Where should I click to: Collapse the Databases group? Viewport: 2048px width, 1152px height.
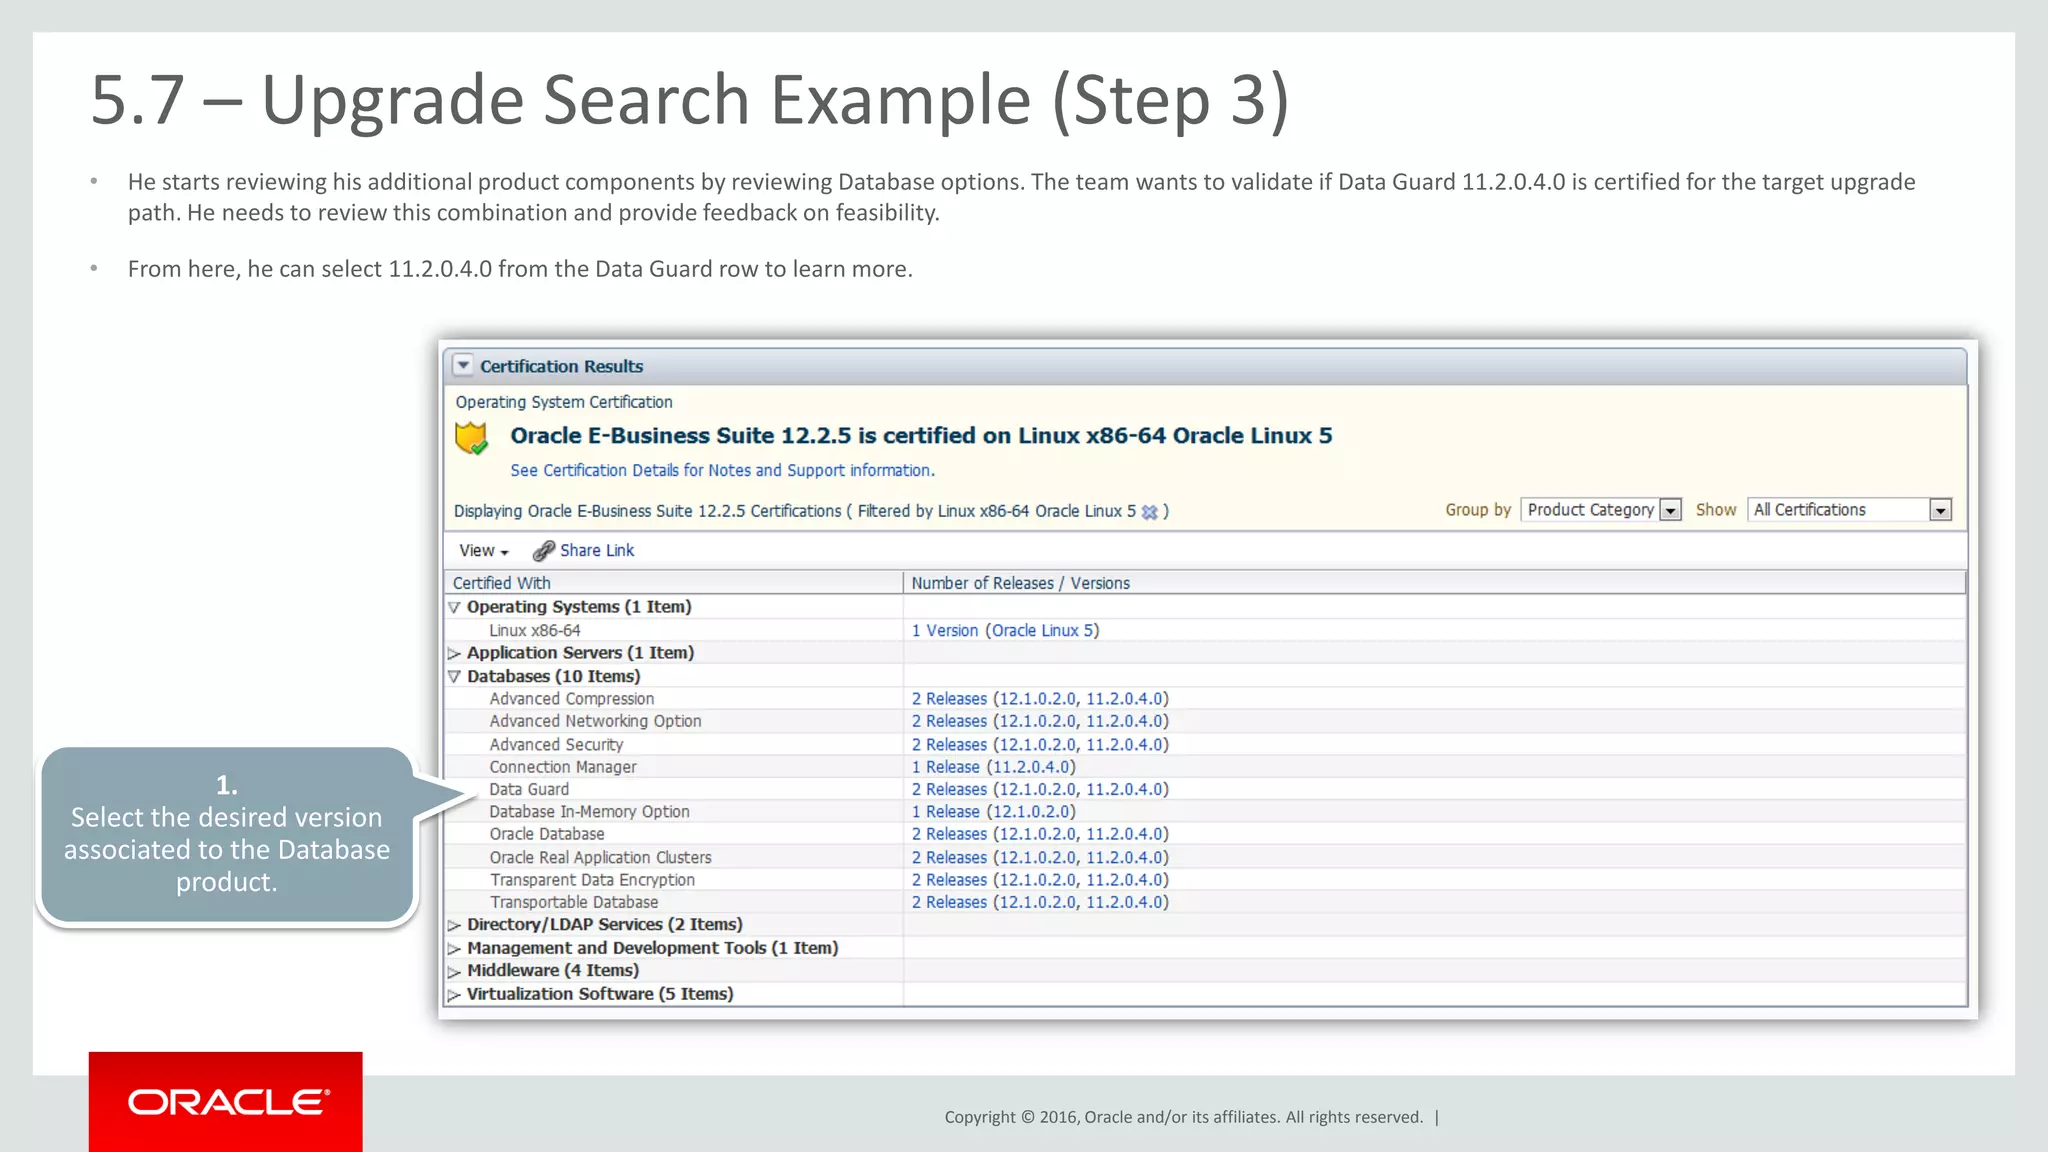click(455, 677)
